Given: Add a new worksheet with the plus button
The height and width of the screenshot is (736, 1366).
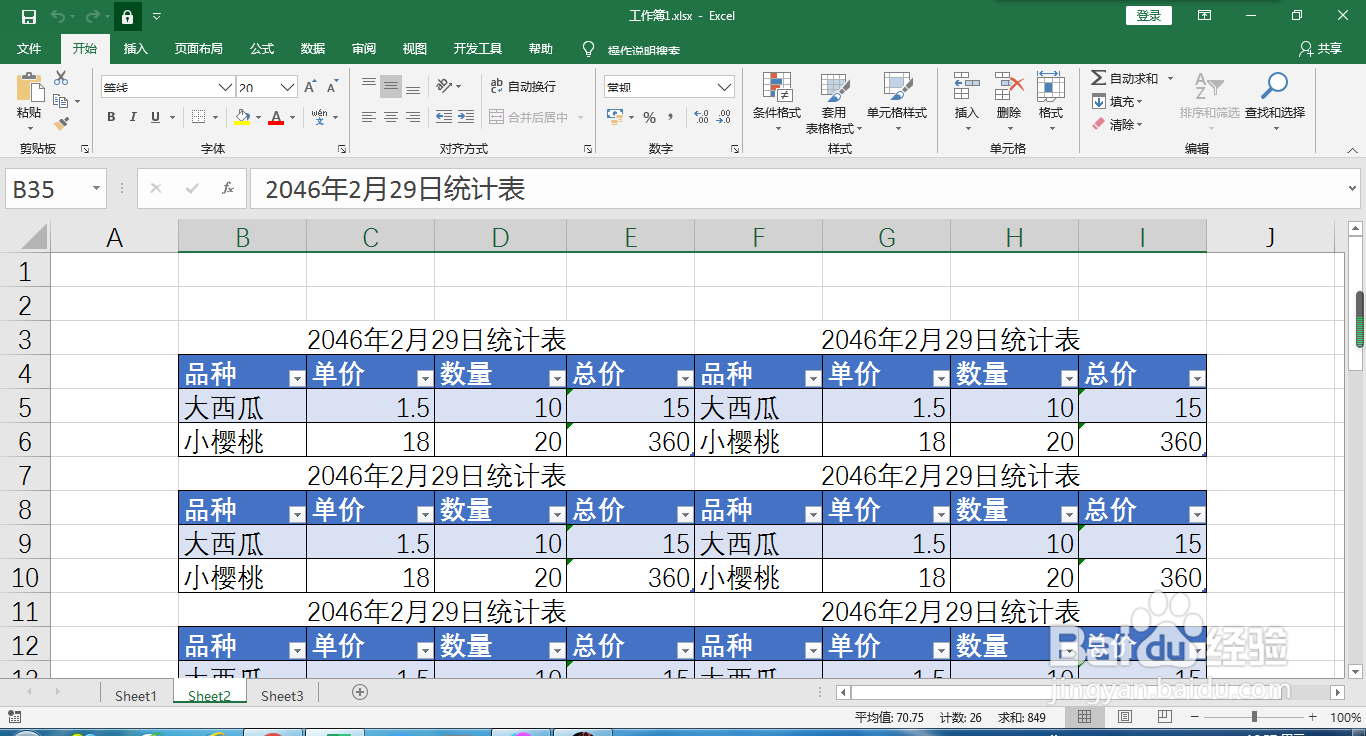Looking at the screenshot, I should click(x=358, y=692).
